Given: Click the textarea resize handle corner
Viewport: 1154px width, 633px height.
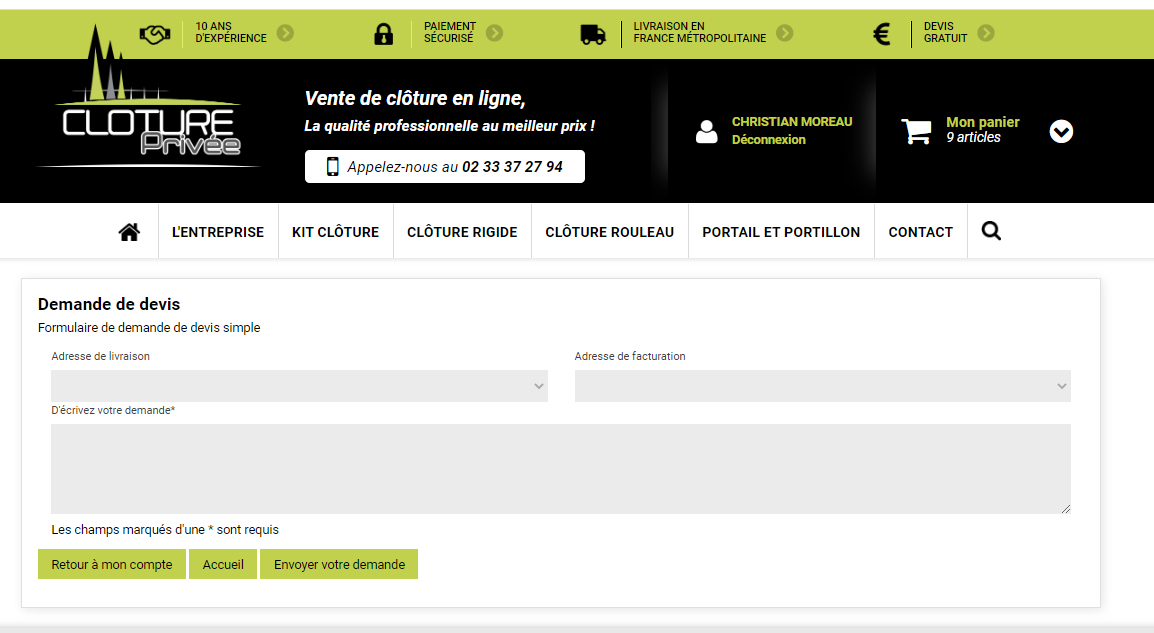Looking at the screenshot, I should pos(1066,509).
